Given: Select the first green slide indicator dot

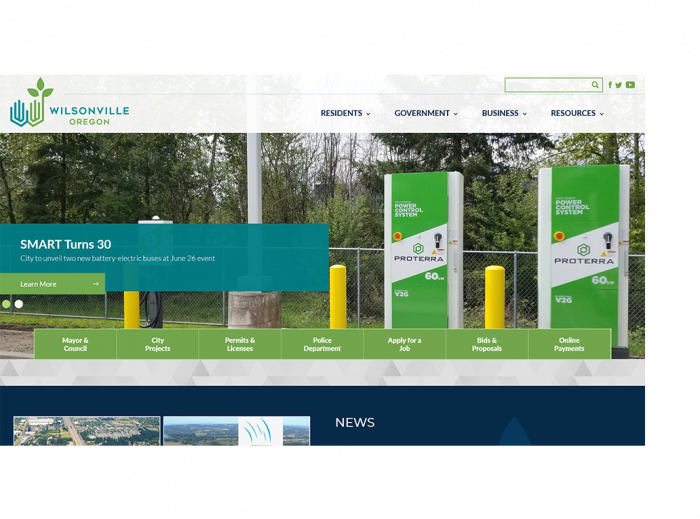Looking at the screenshot, I should [6, 304].
